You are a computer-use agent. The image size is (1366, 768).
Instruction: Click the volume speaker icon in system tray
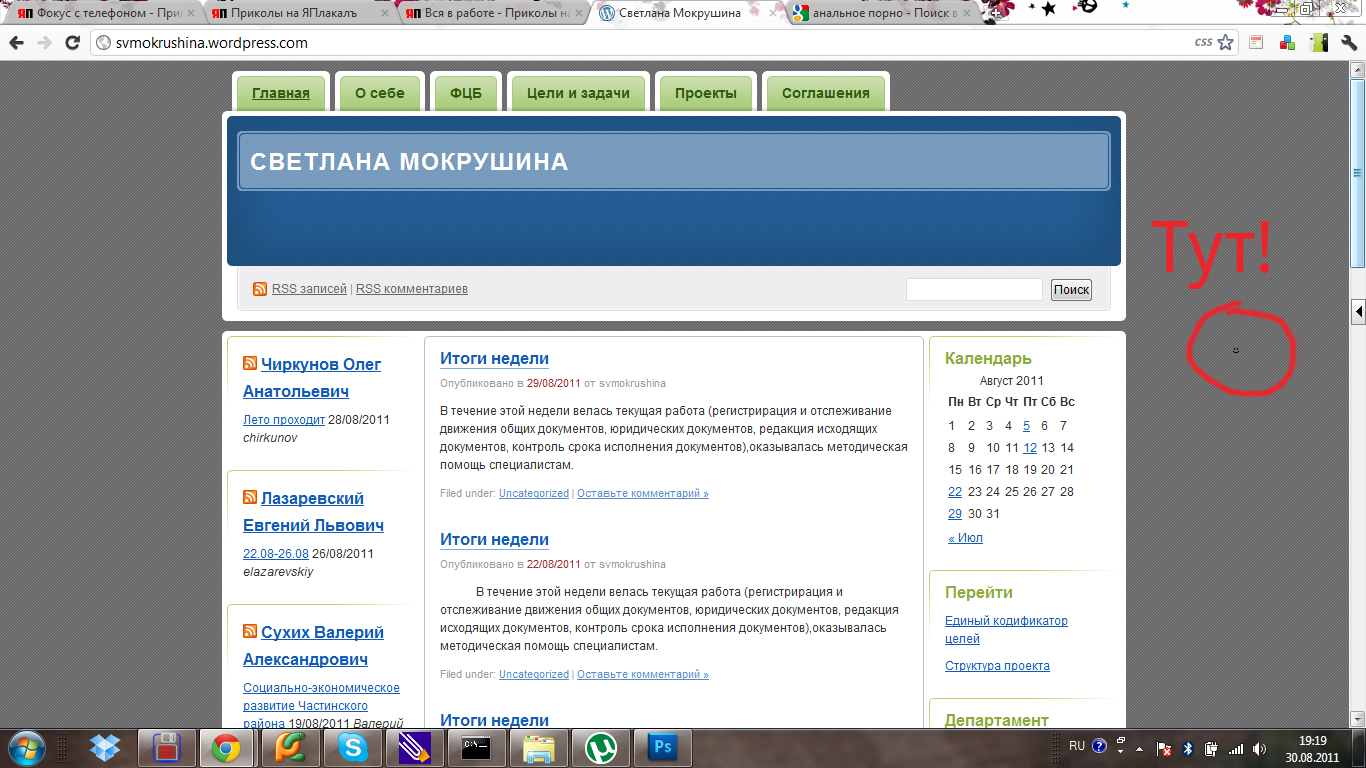(1259, 748)
